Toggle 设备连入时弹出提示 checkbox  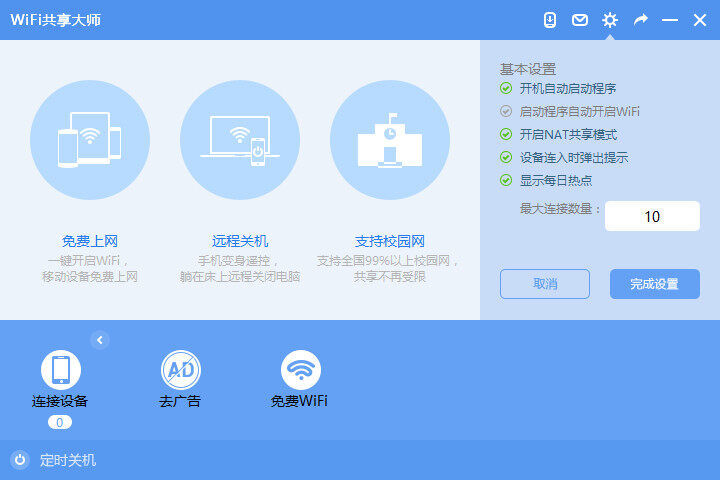click(506, 157)
